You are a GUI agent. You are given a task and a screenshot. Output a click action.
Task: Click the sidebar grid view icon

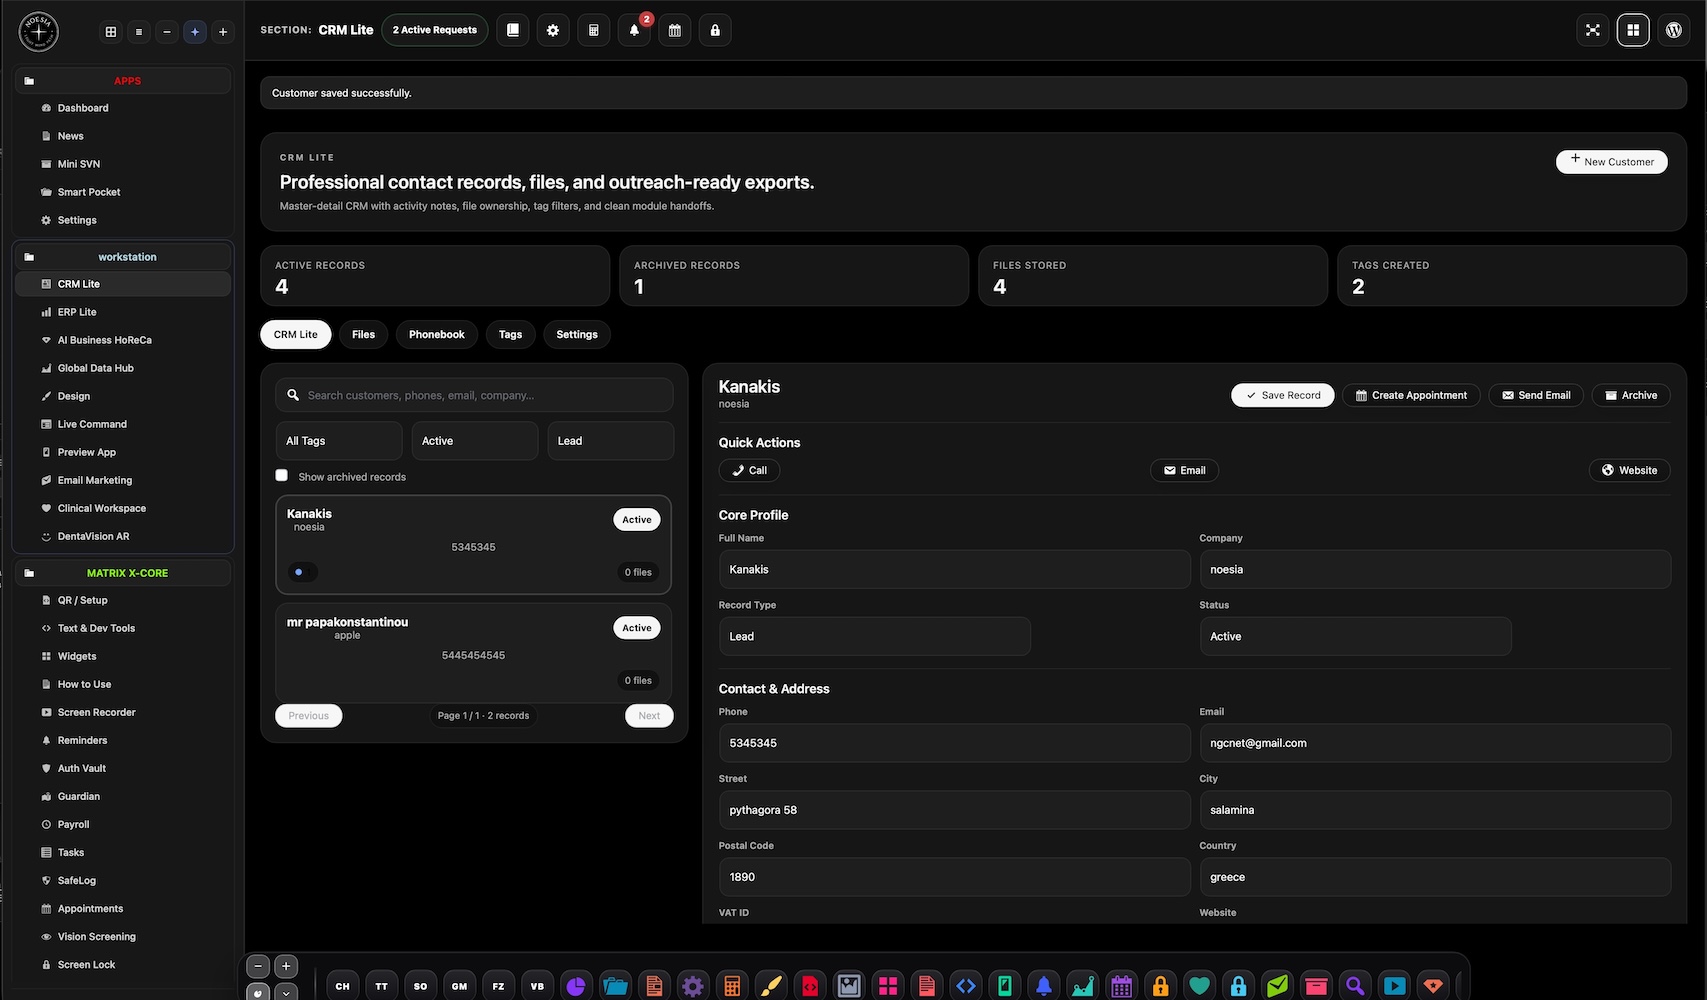(x=111, y=32)
